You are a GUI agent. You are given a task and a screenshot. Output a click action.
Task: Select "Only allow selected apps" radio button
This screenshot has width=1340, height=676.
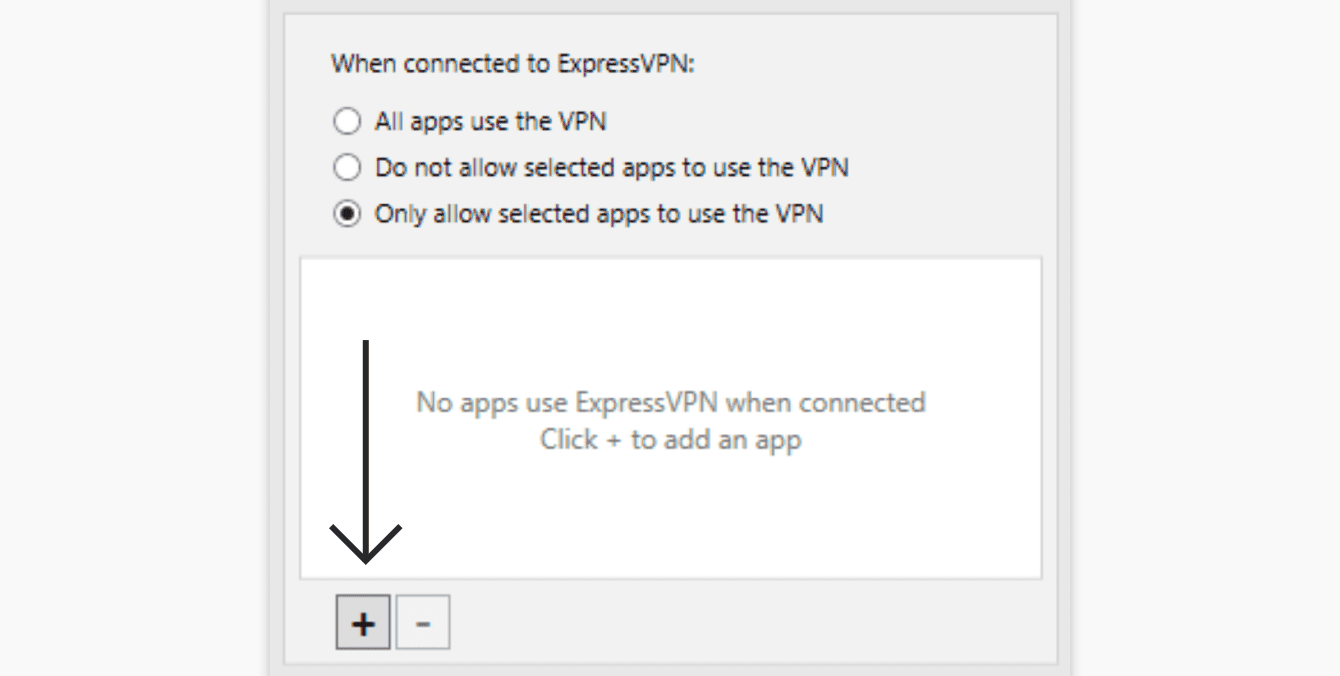tap(347, 214)
